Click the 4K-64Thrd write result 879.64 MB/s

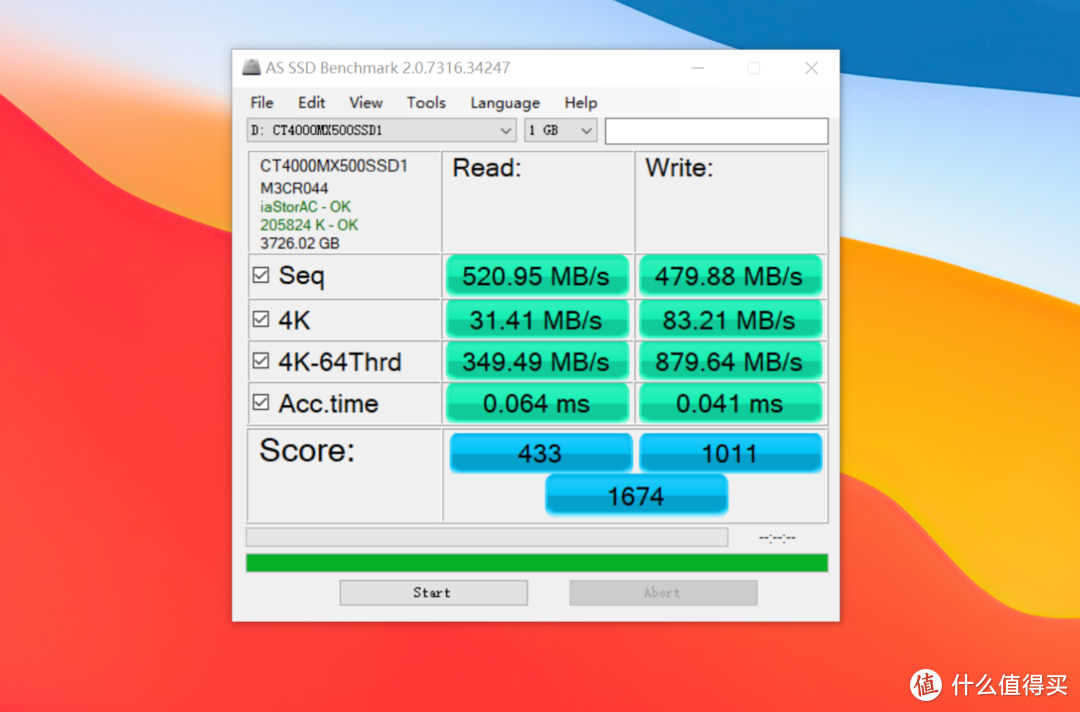coord(730,360)
